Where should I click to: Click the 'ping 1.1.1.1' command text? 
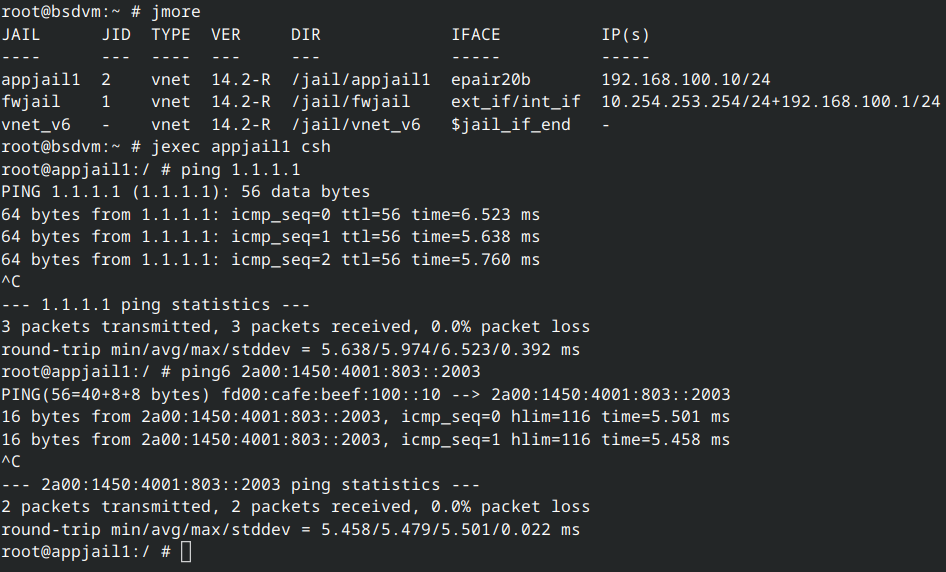240,170
